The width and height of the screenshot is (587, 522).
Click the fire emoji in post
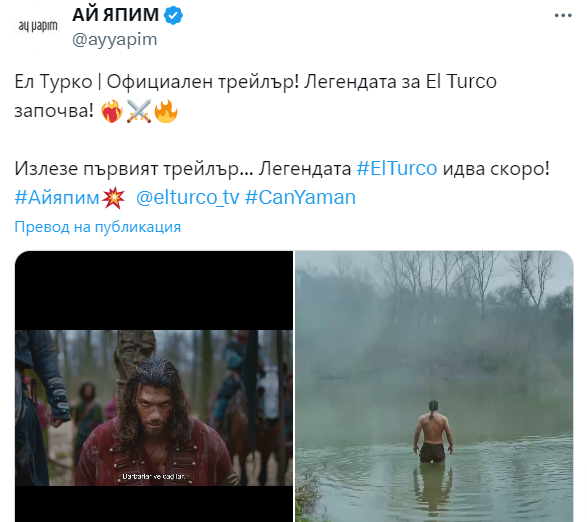(x=166, y=111)
